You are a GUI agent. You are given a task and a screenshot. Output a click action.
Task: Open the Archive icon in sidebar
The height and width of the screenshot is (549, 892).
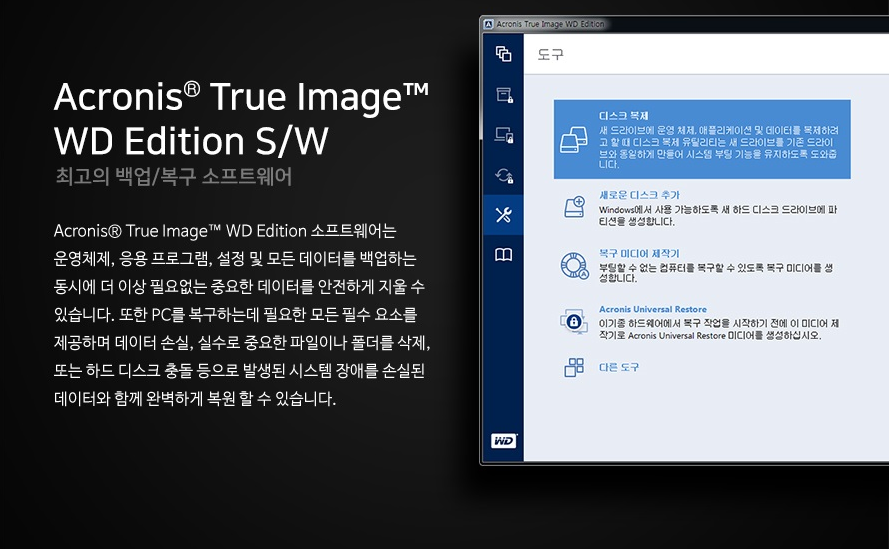pos(504,95)
